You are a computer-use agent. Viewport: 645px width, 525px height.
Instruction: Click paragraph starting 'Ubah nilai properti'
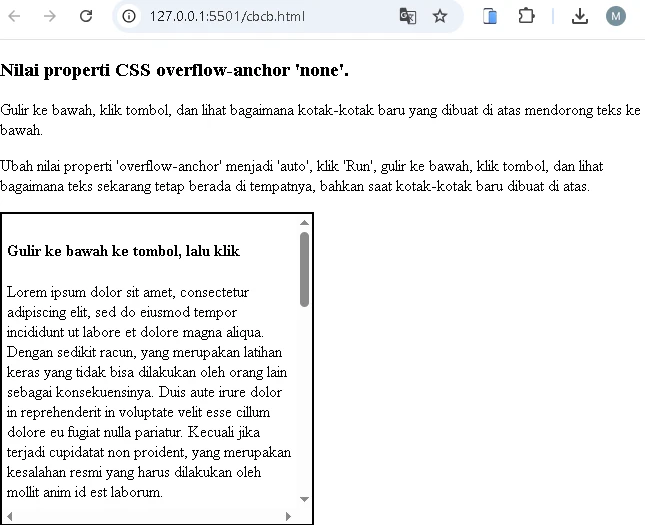[302, 176]
